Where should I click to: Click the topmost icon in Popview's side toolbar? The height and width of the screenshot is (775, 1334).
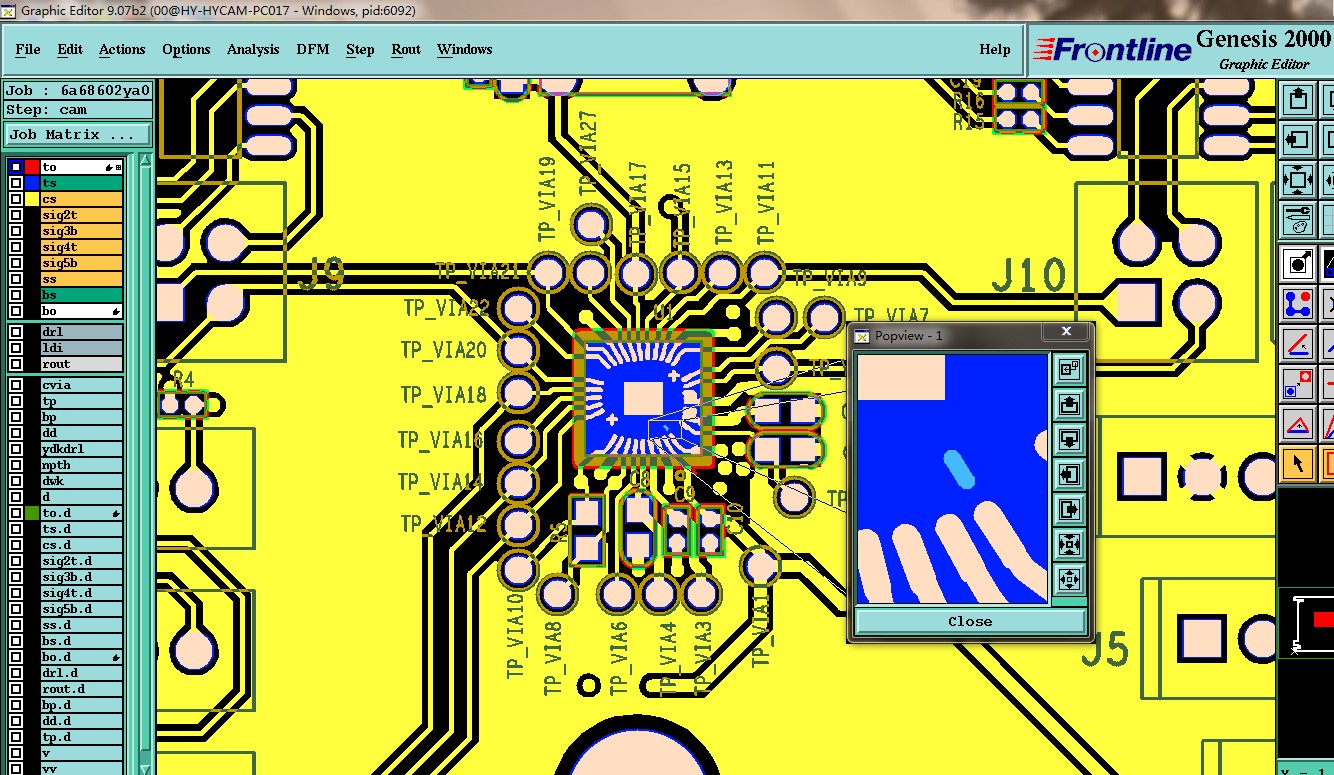pyautogui.click(x=1069, y=370)
